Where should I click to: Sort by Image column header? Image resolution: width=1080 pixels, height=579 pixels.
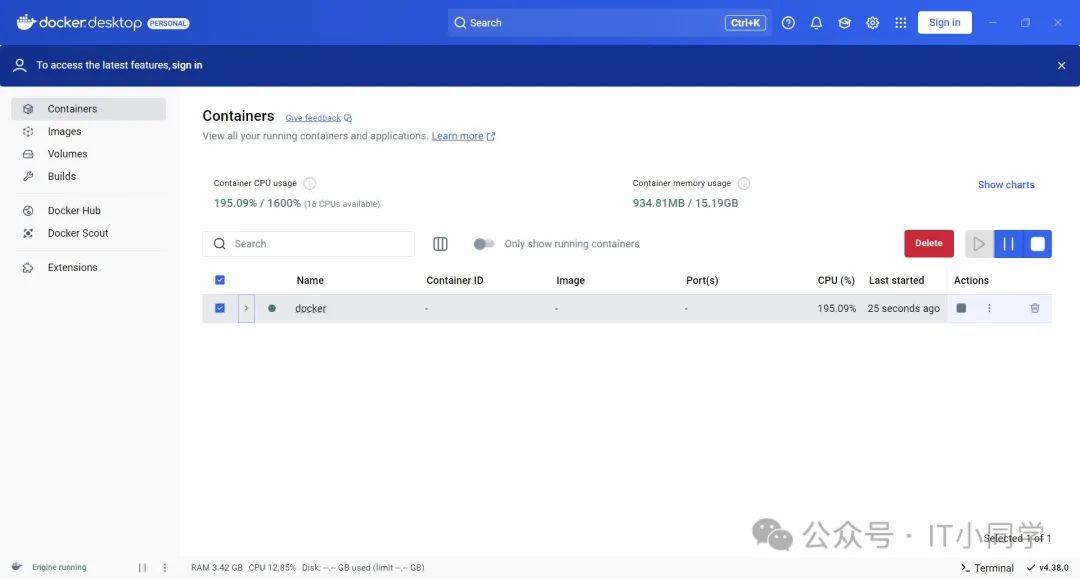click(x=570, y=280)
